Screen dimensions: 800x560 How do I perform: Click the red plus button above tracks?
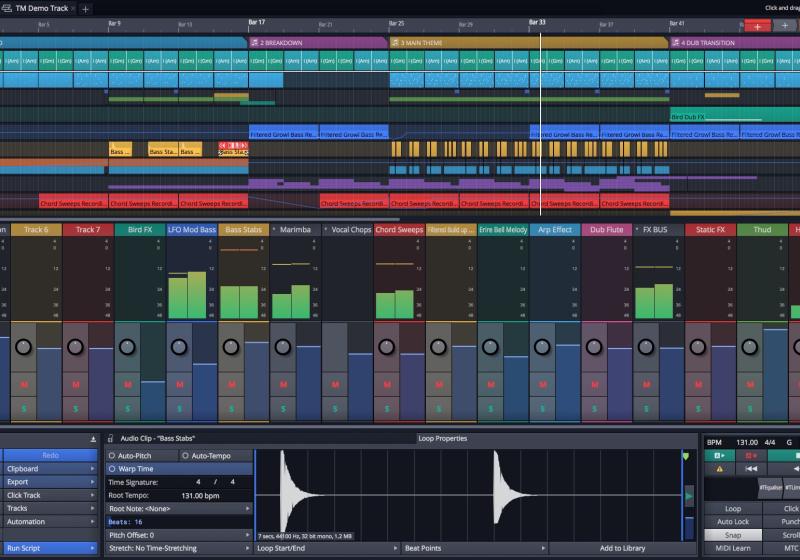(x=757, y=26)
